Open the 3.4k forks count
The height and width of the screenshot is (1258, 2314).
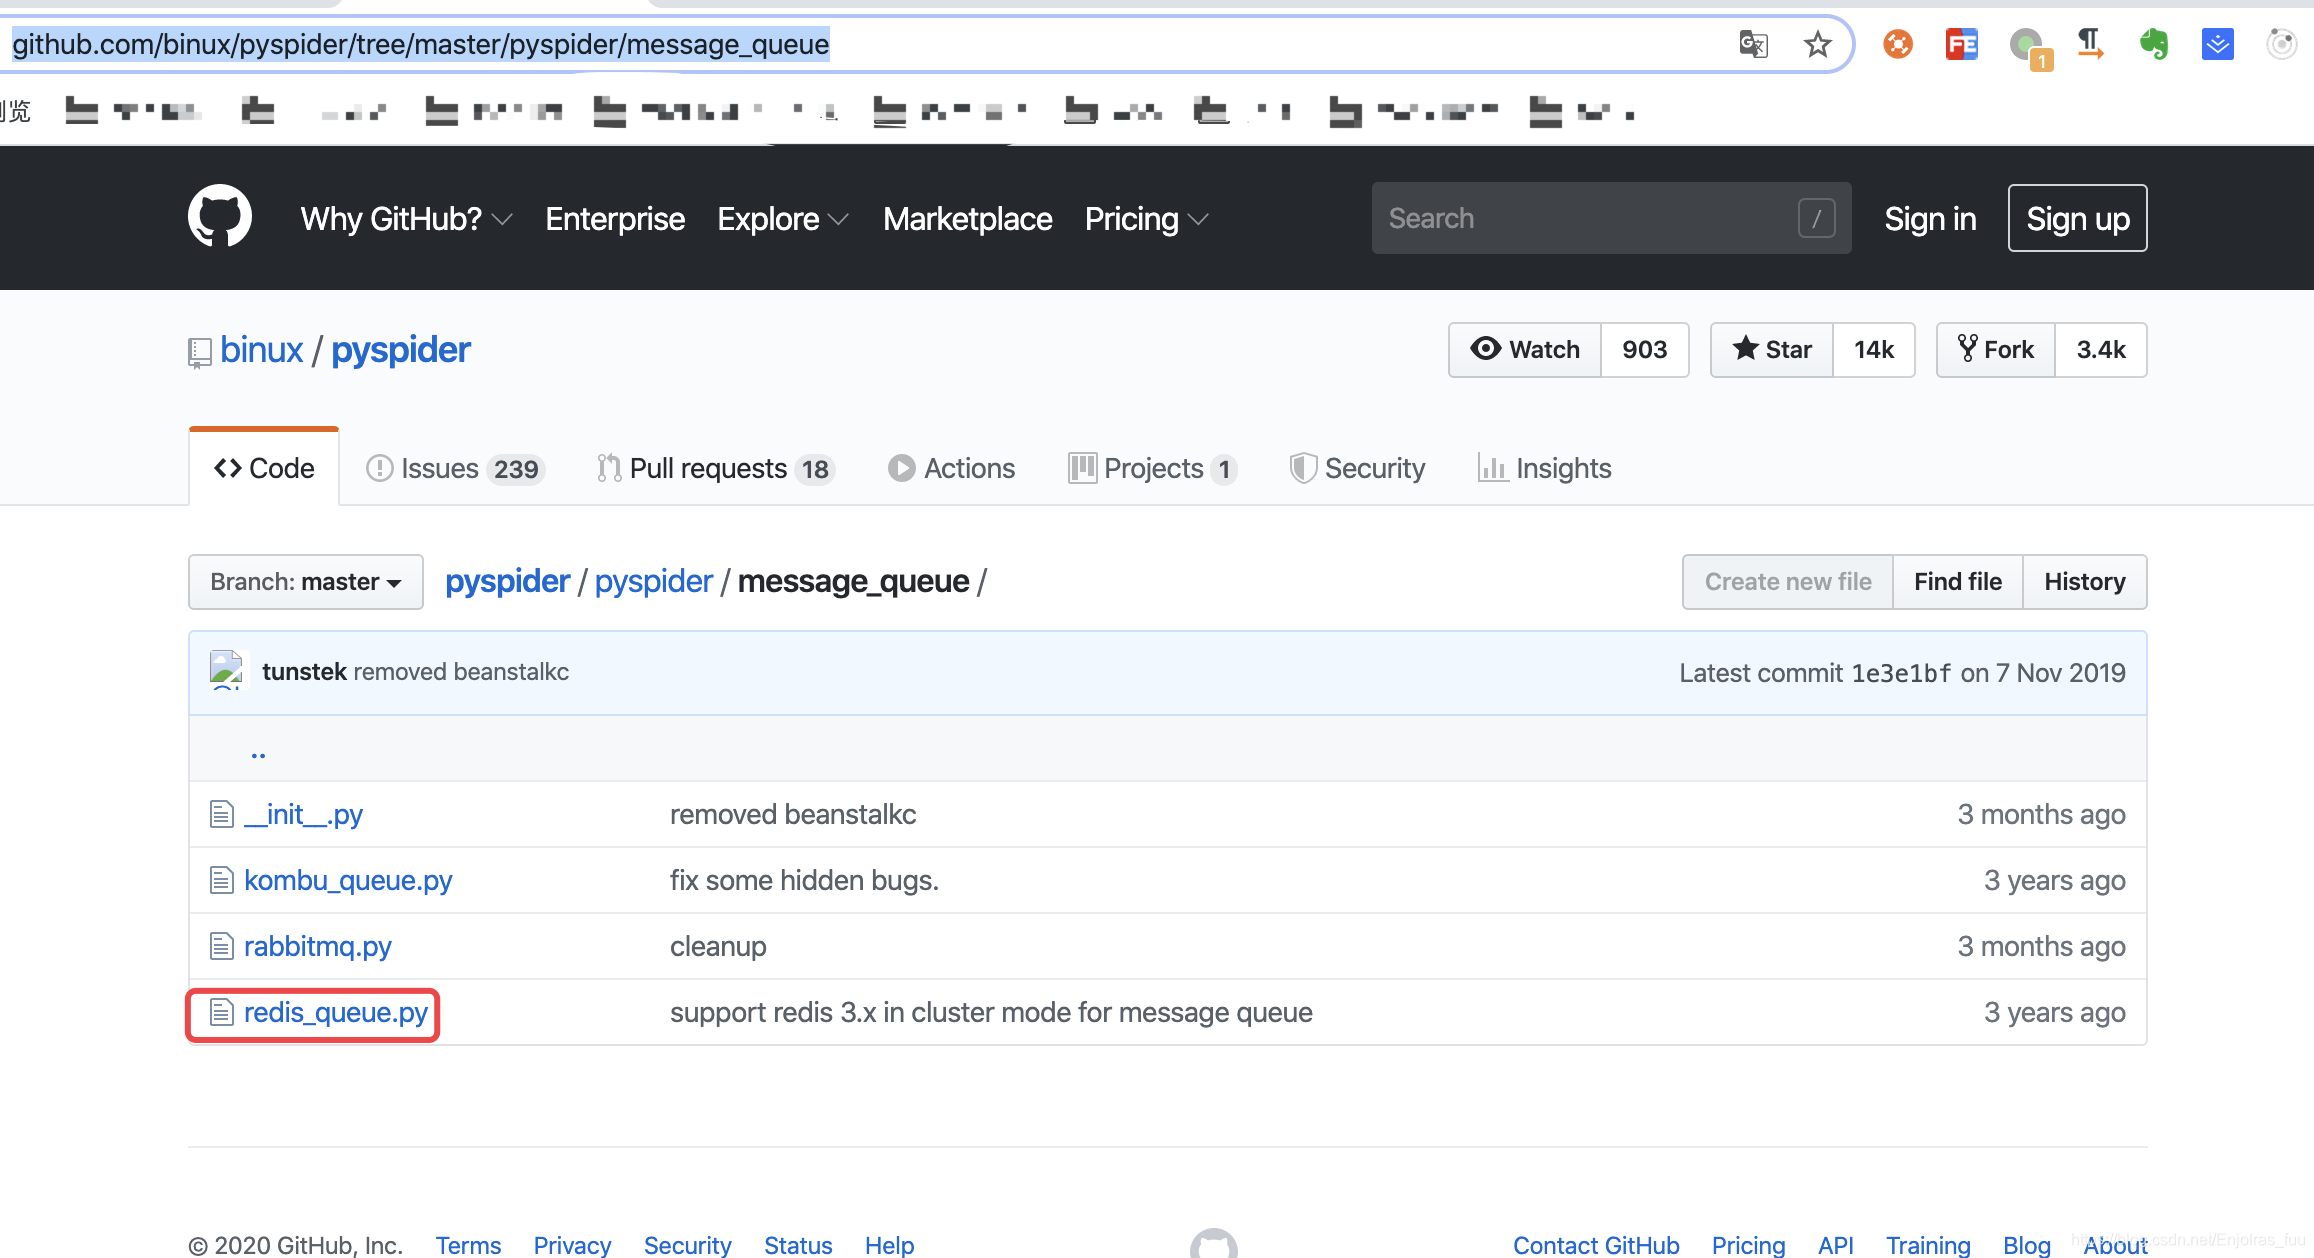[2101, 349]
